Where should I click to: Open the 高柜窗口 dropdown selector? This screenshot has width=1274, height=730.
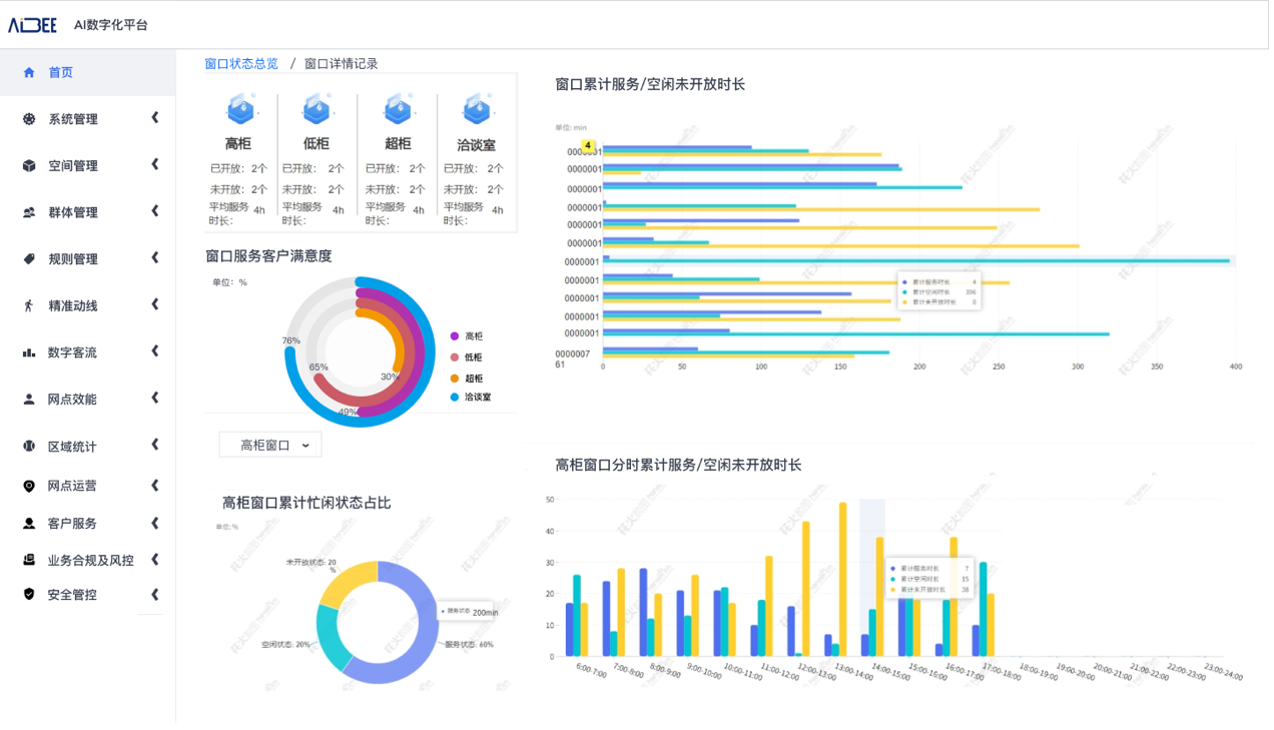click(271, 445)
